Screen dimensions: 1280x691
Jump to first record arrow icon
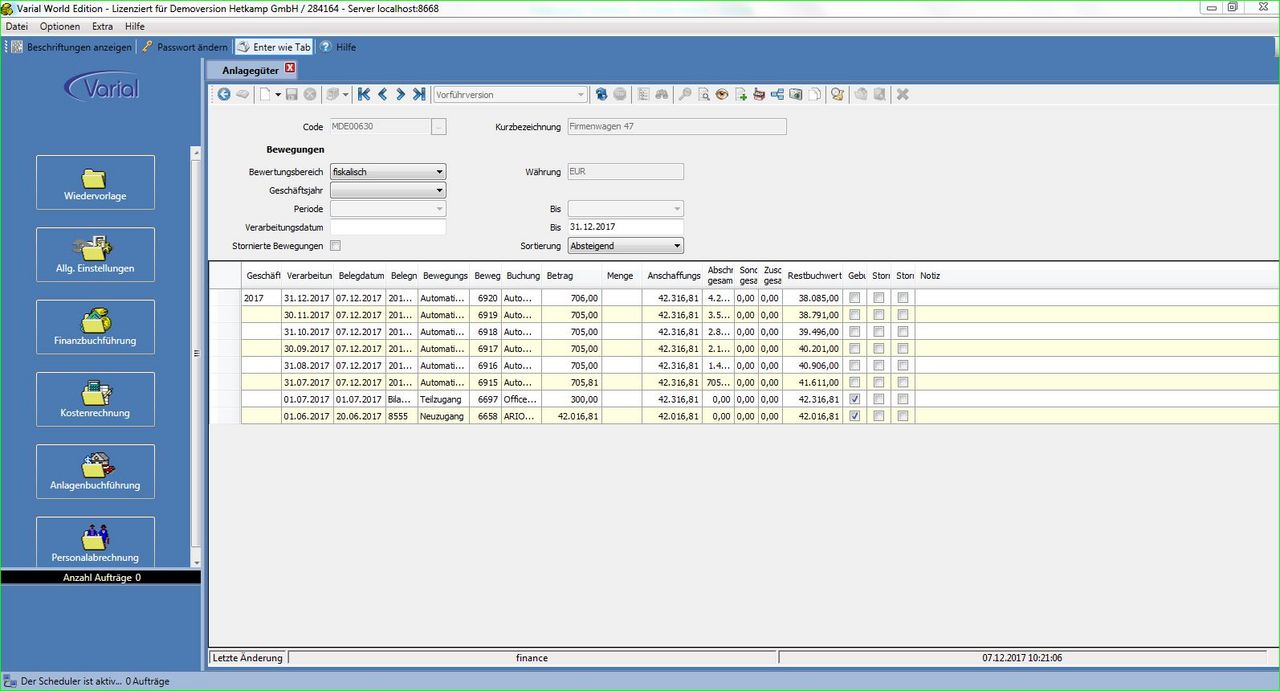[364, 94]
